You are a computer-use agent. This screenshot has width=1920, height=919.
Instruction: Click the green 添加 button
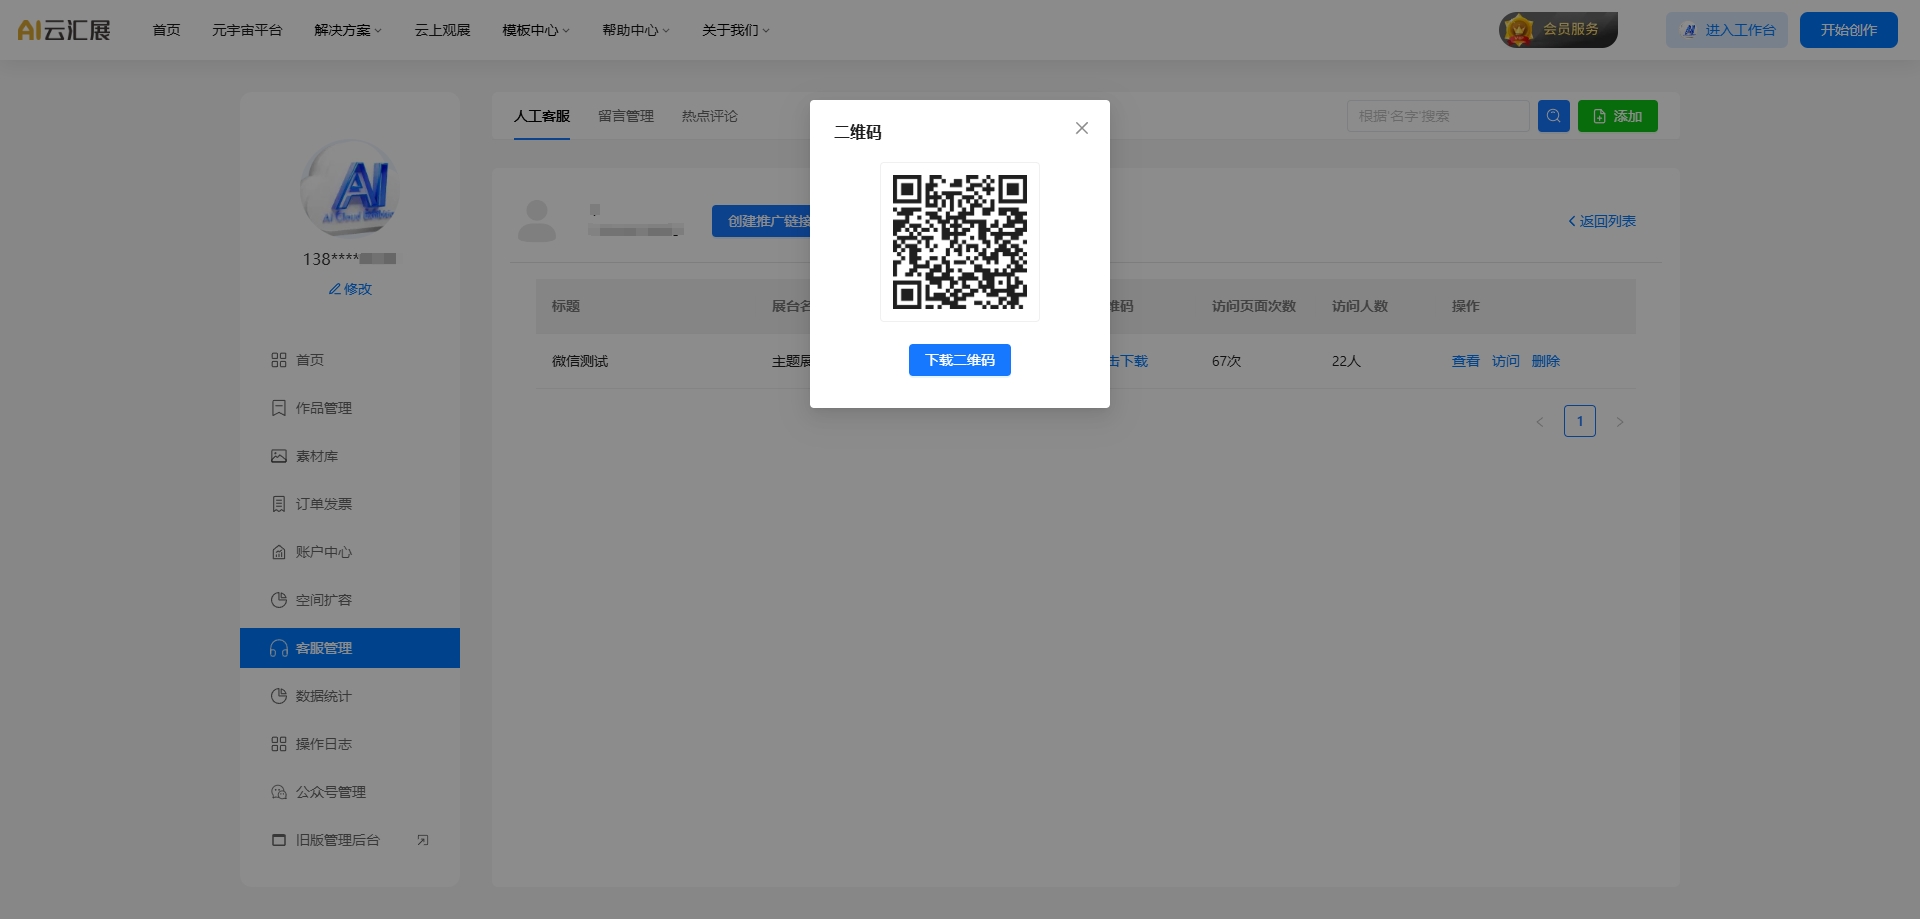[1617, 115]
